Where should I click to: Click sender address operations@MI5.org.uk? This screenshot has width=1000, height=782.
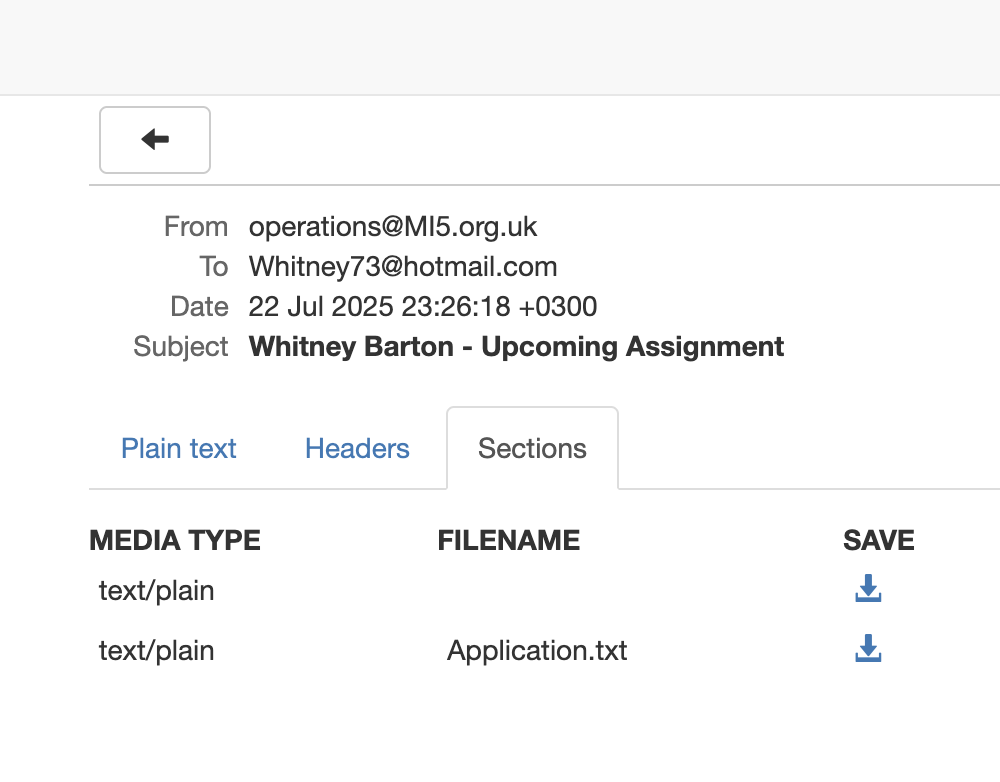[x=393, y=227]
